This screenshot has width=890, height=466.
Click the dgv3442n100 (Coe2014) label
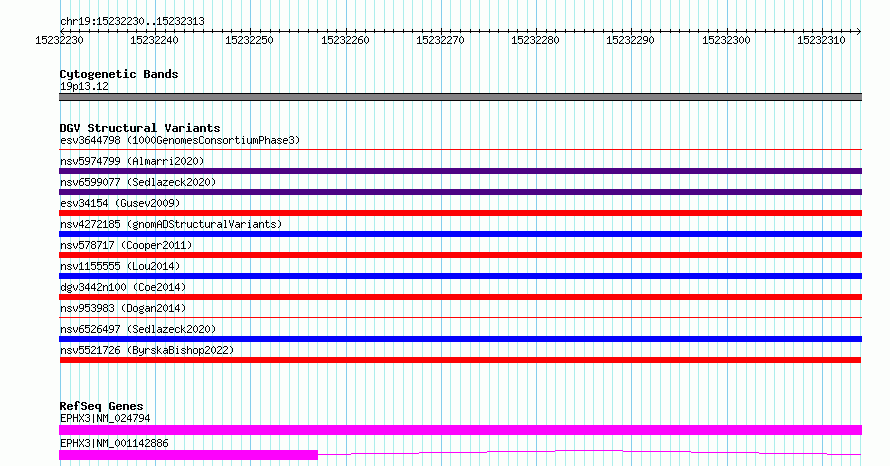[x=123, y=287]
